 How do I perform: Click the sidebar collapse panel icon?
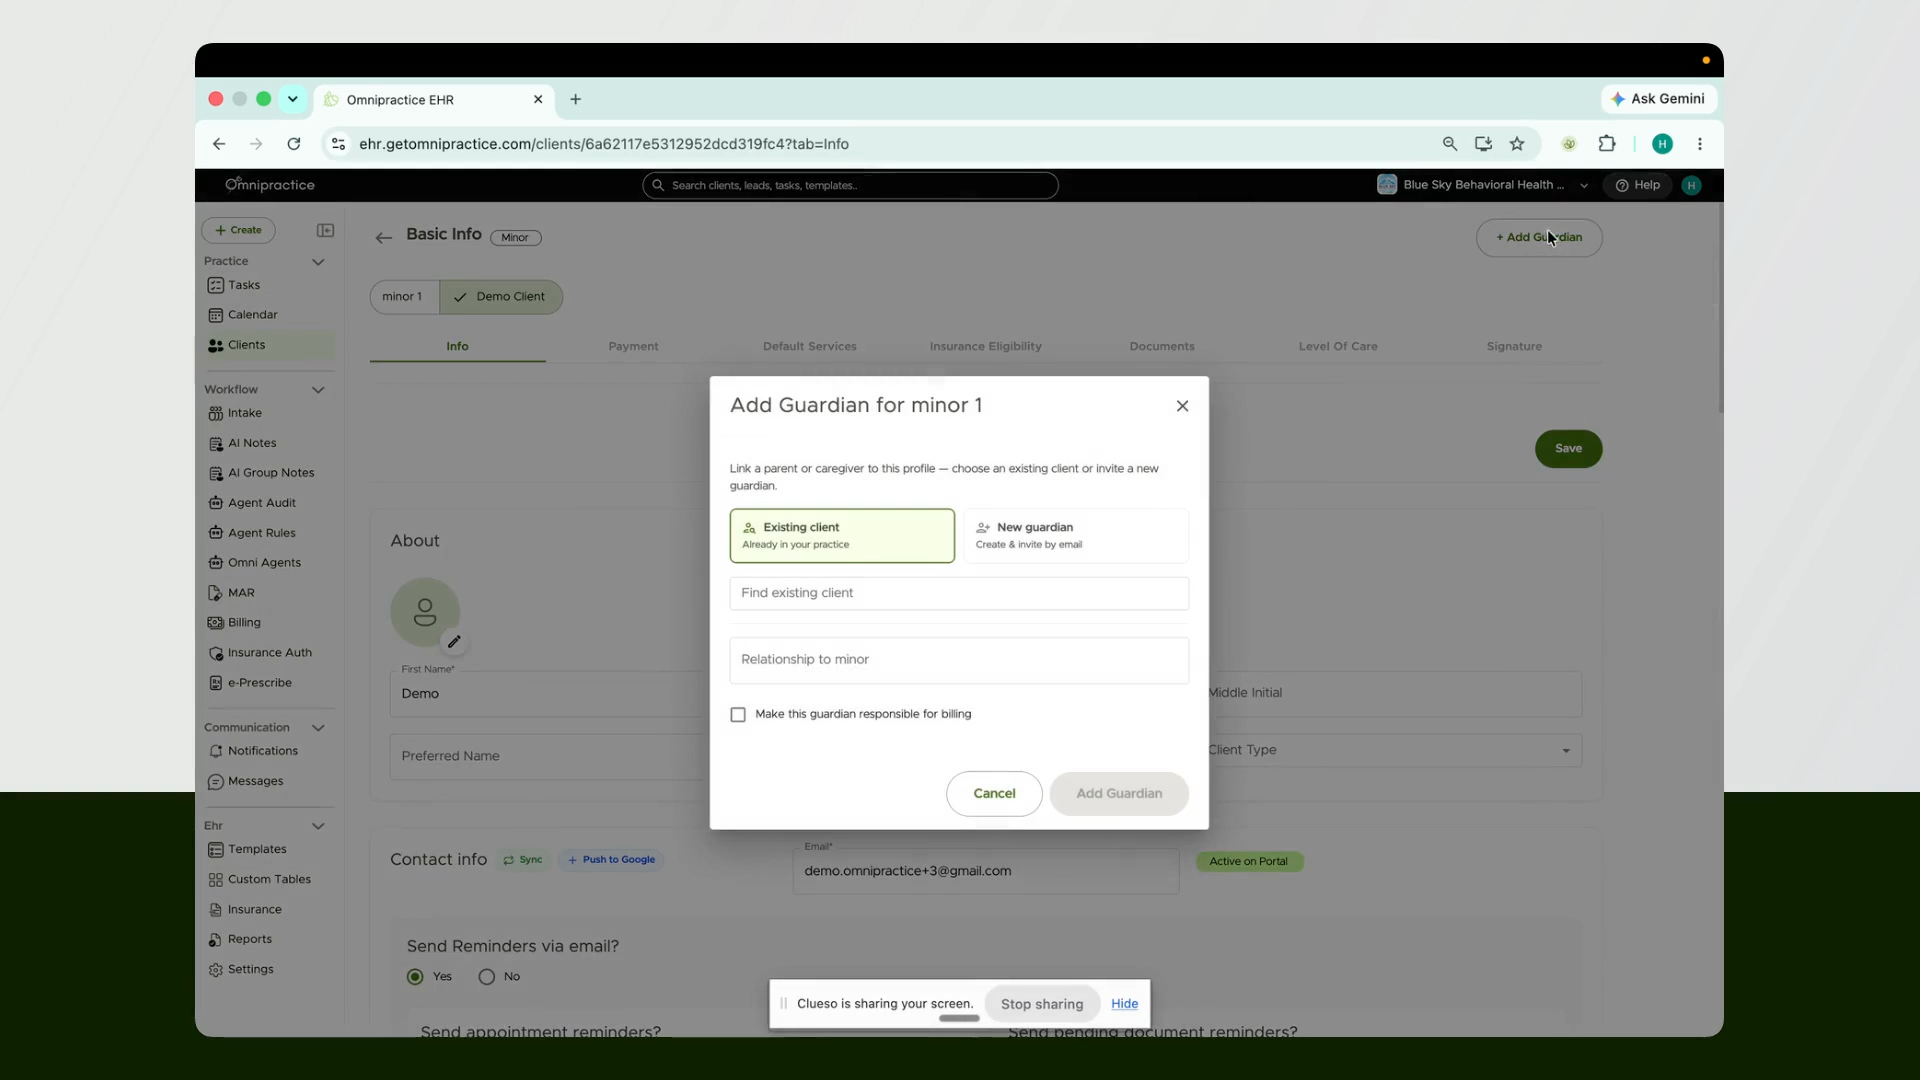tap(325, 230)
